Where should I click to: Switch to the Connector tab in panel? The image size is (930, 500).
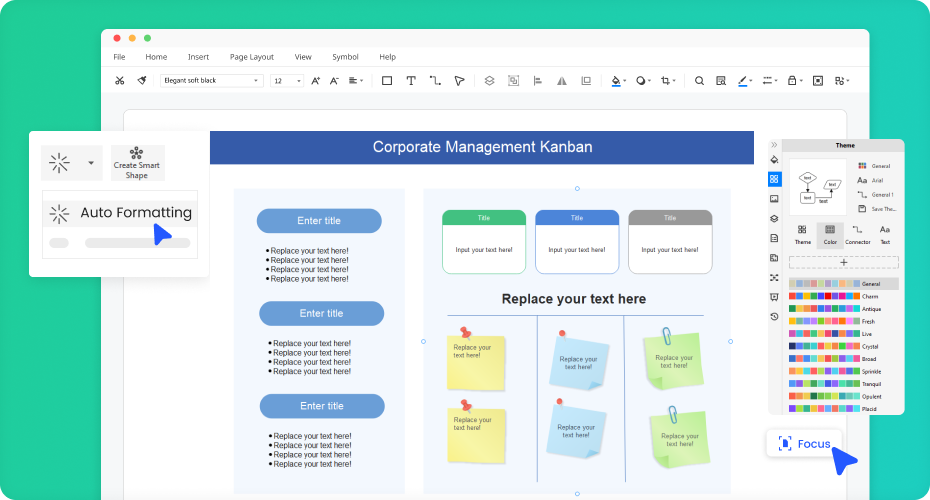tap(858, 235)
